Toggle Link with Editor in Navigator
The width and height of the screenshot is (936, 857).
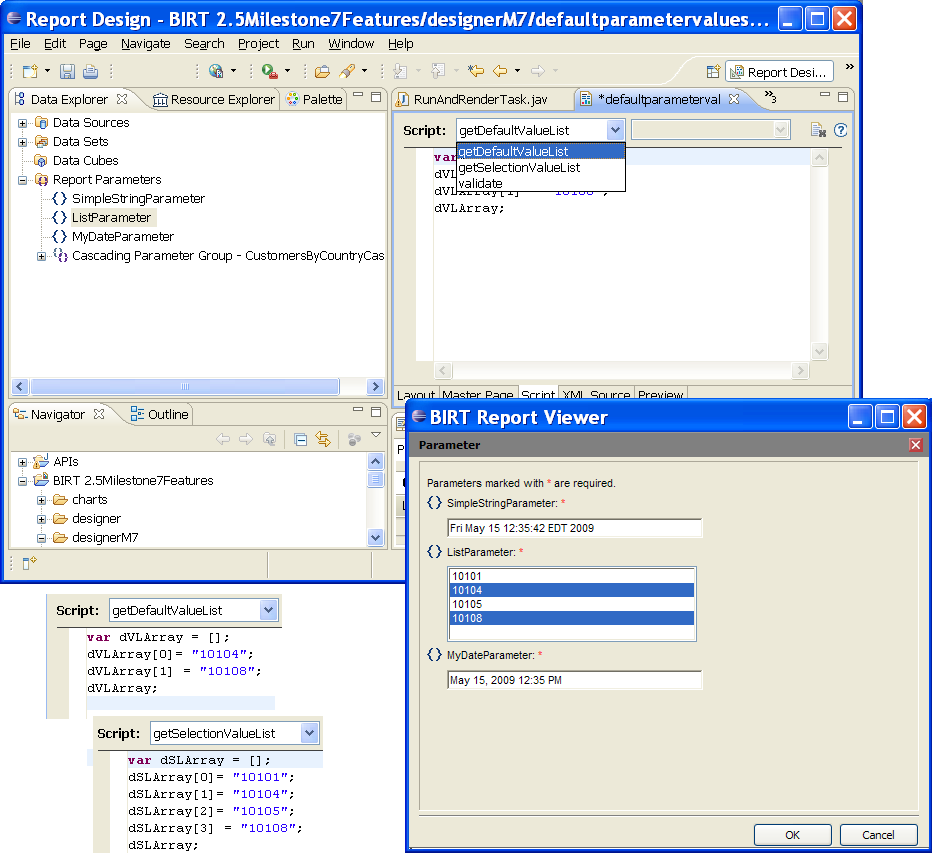click(x=323, y=439)
